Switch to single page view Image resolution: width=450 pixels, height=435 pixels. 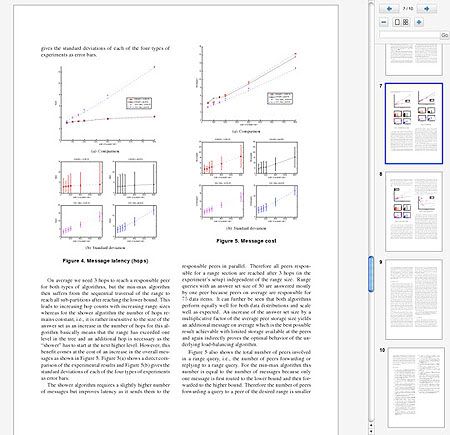click(397, 22)
